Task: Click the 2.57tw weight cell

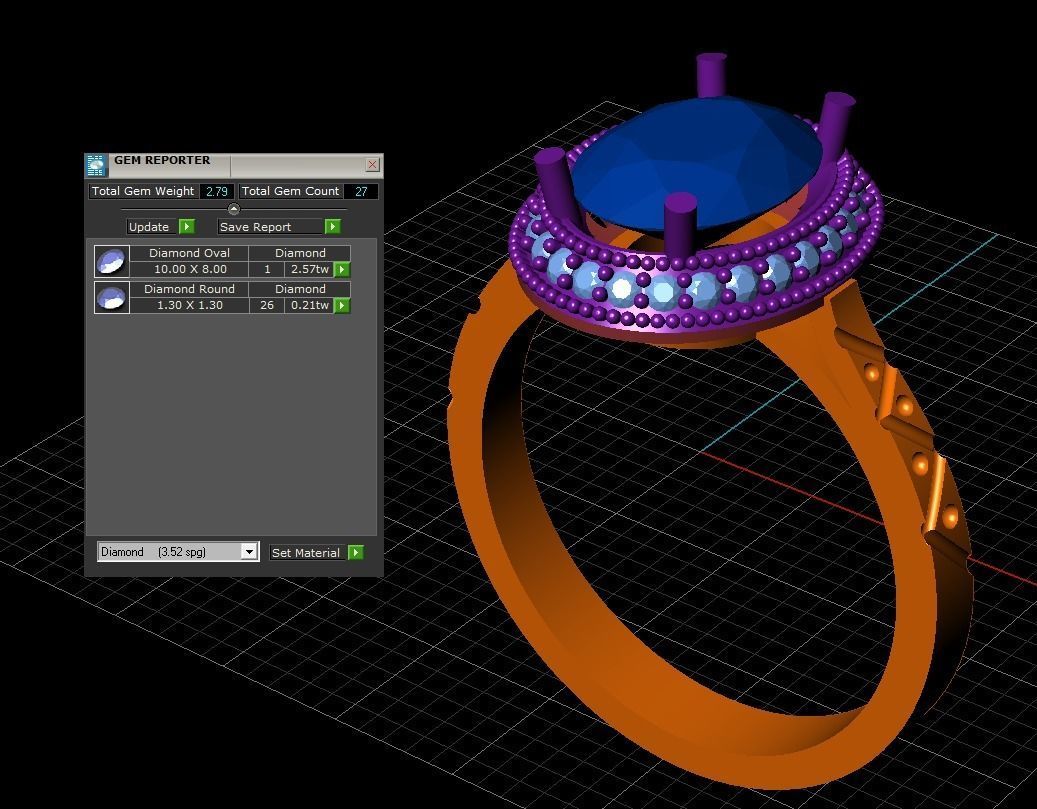Action: click(x=310, y=269)
